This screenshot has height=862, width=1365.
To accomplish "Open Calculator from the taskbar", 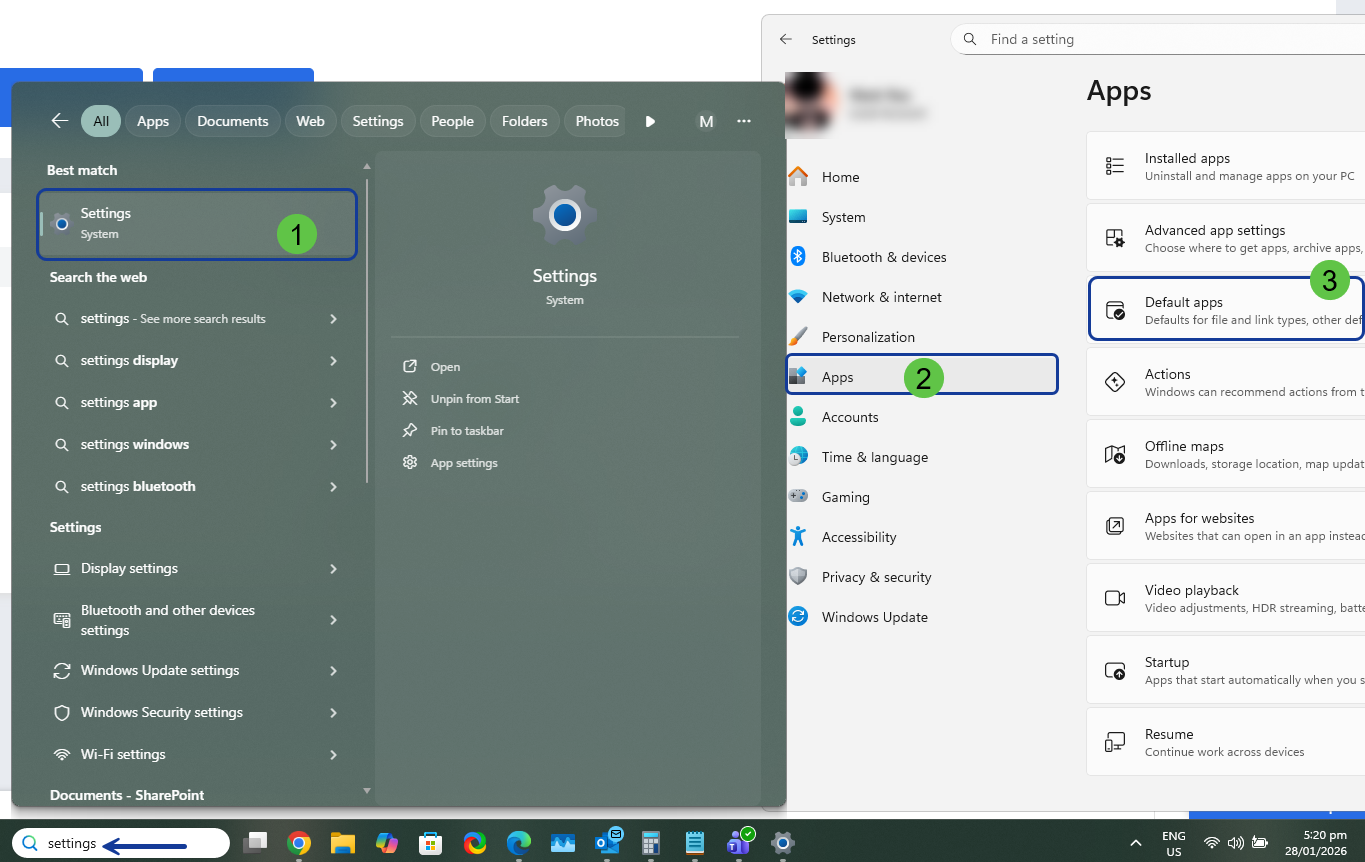I will click(651, 843).
